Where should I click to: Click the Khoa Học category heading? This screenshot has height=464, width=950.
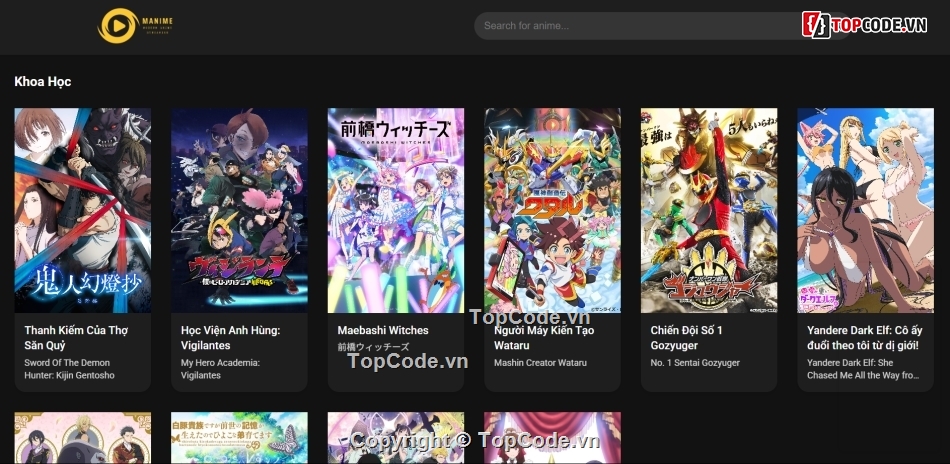[x=42, y=81]
